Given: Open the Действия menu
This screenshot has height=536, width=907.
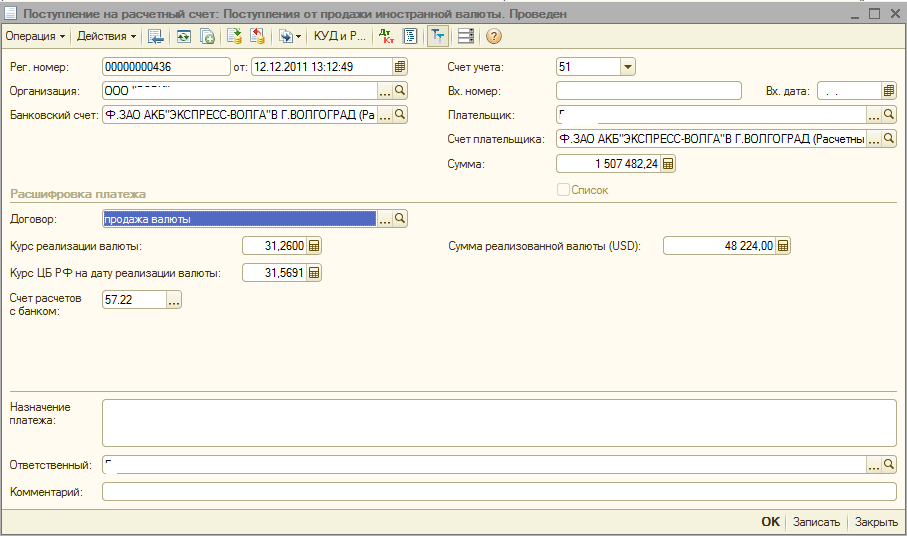Looking at the screenshot, I should click(x=107, y=36).
